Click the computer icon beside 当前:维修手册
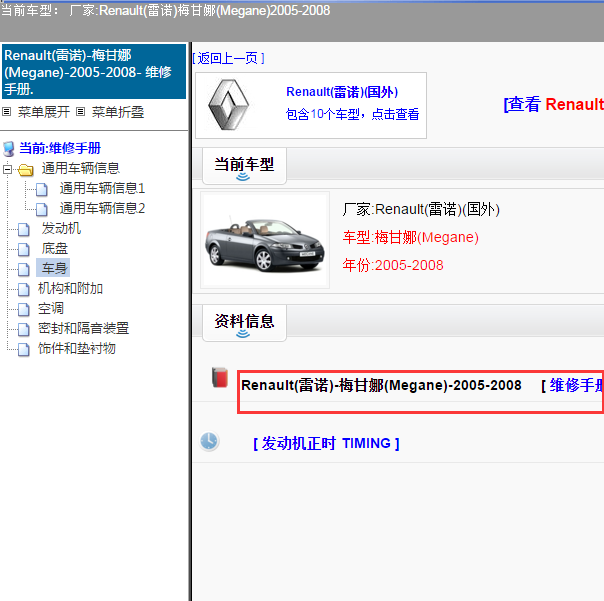The width and height of the screenshot is (604, 601). click(9, 149)
